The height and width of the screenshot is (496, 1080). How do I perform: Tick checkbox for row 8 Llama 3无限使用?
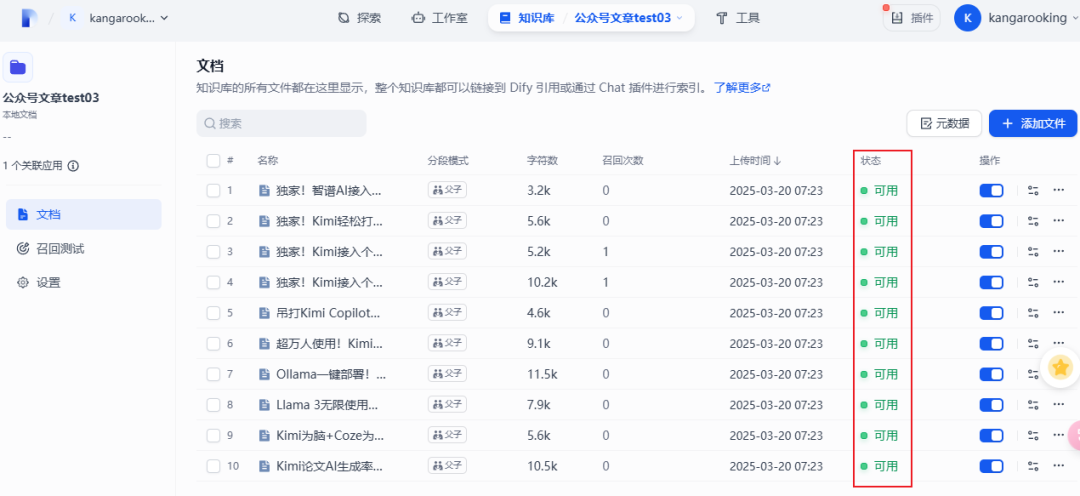point(214,405)
